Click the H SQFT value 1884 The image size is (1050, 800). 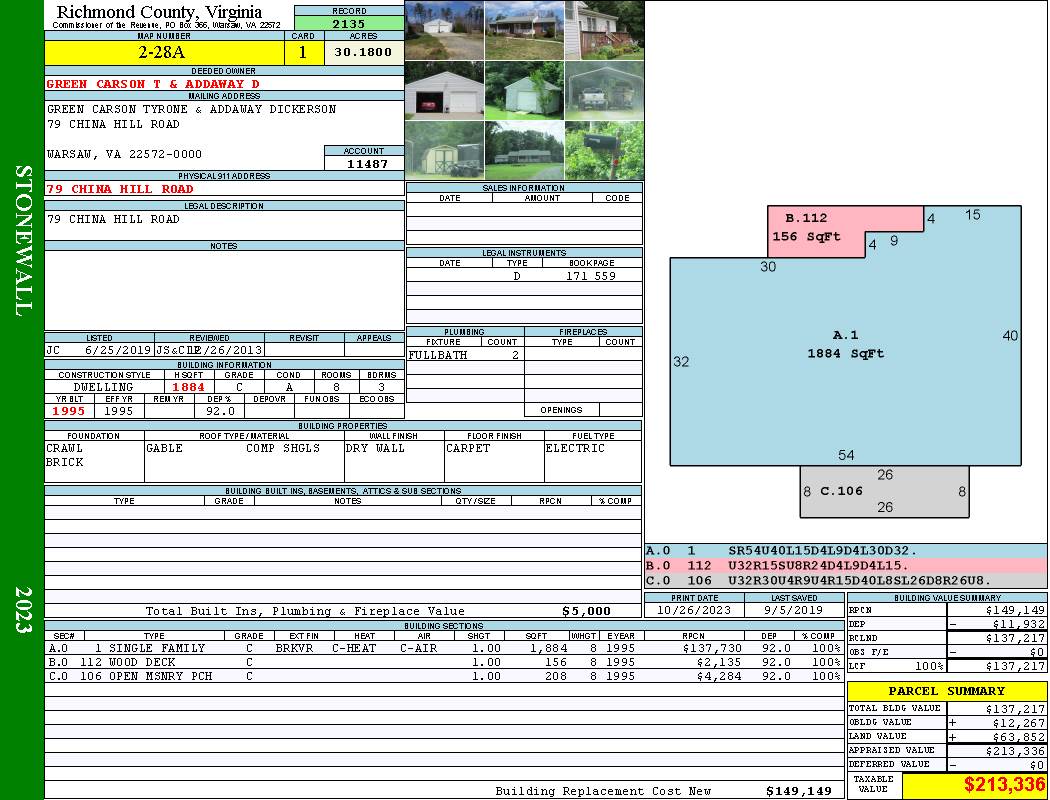(x=189, y=387)
